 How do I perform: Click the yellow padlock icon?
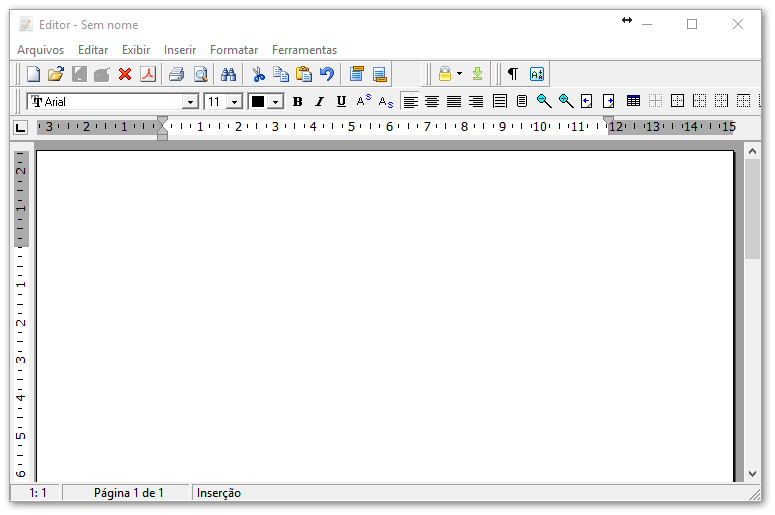point(445,74)
